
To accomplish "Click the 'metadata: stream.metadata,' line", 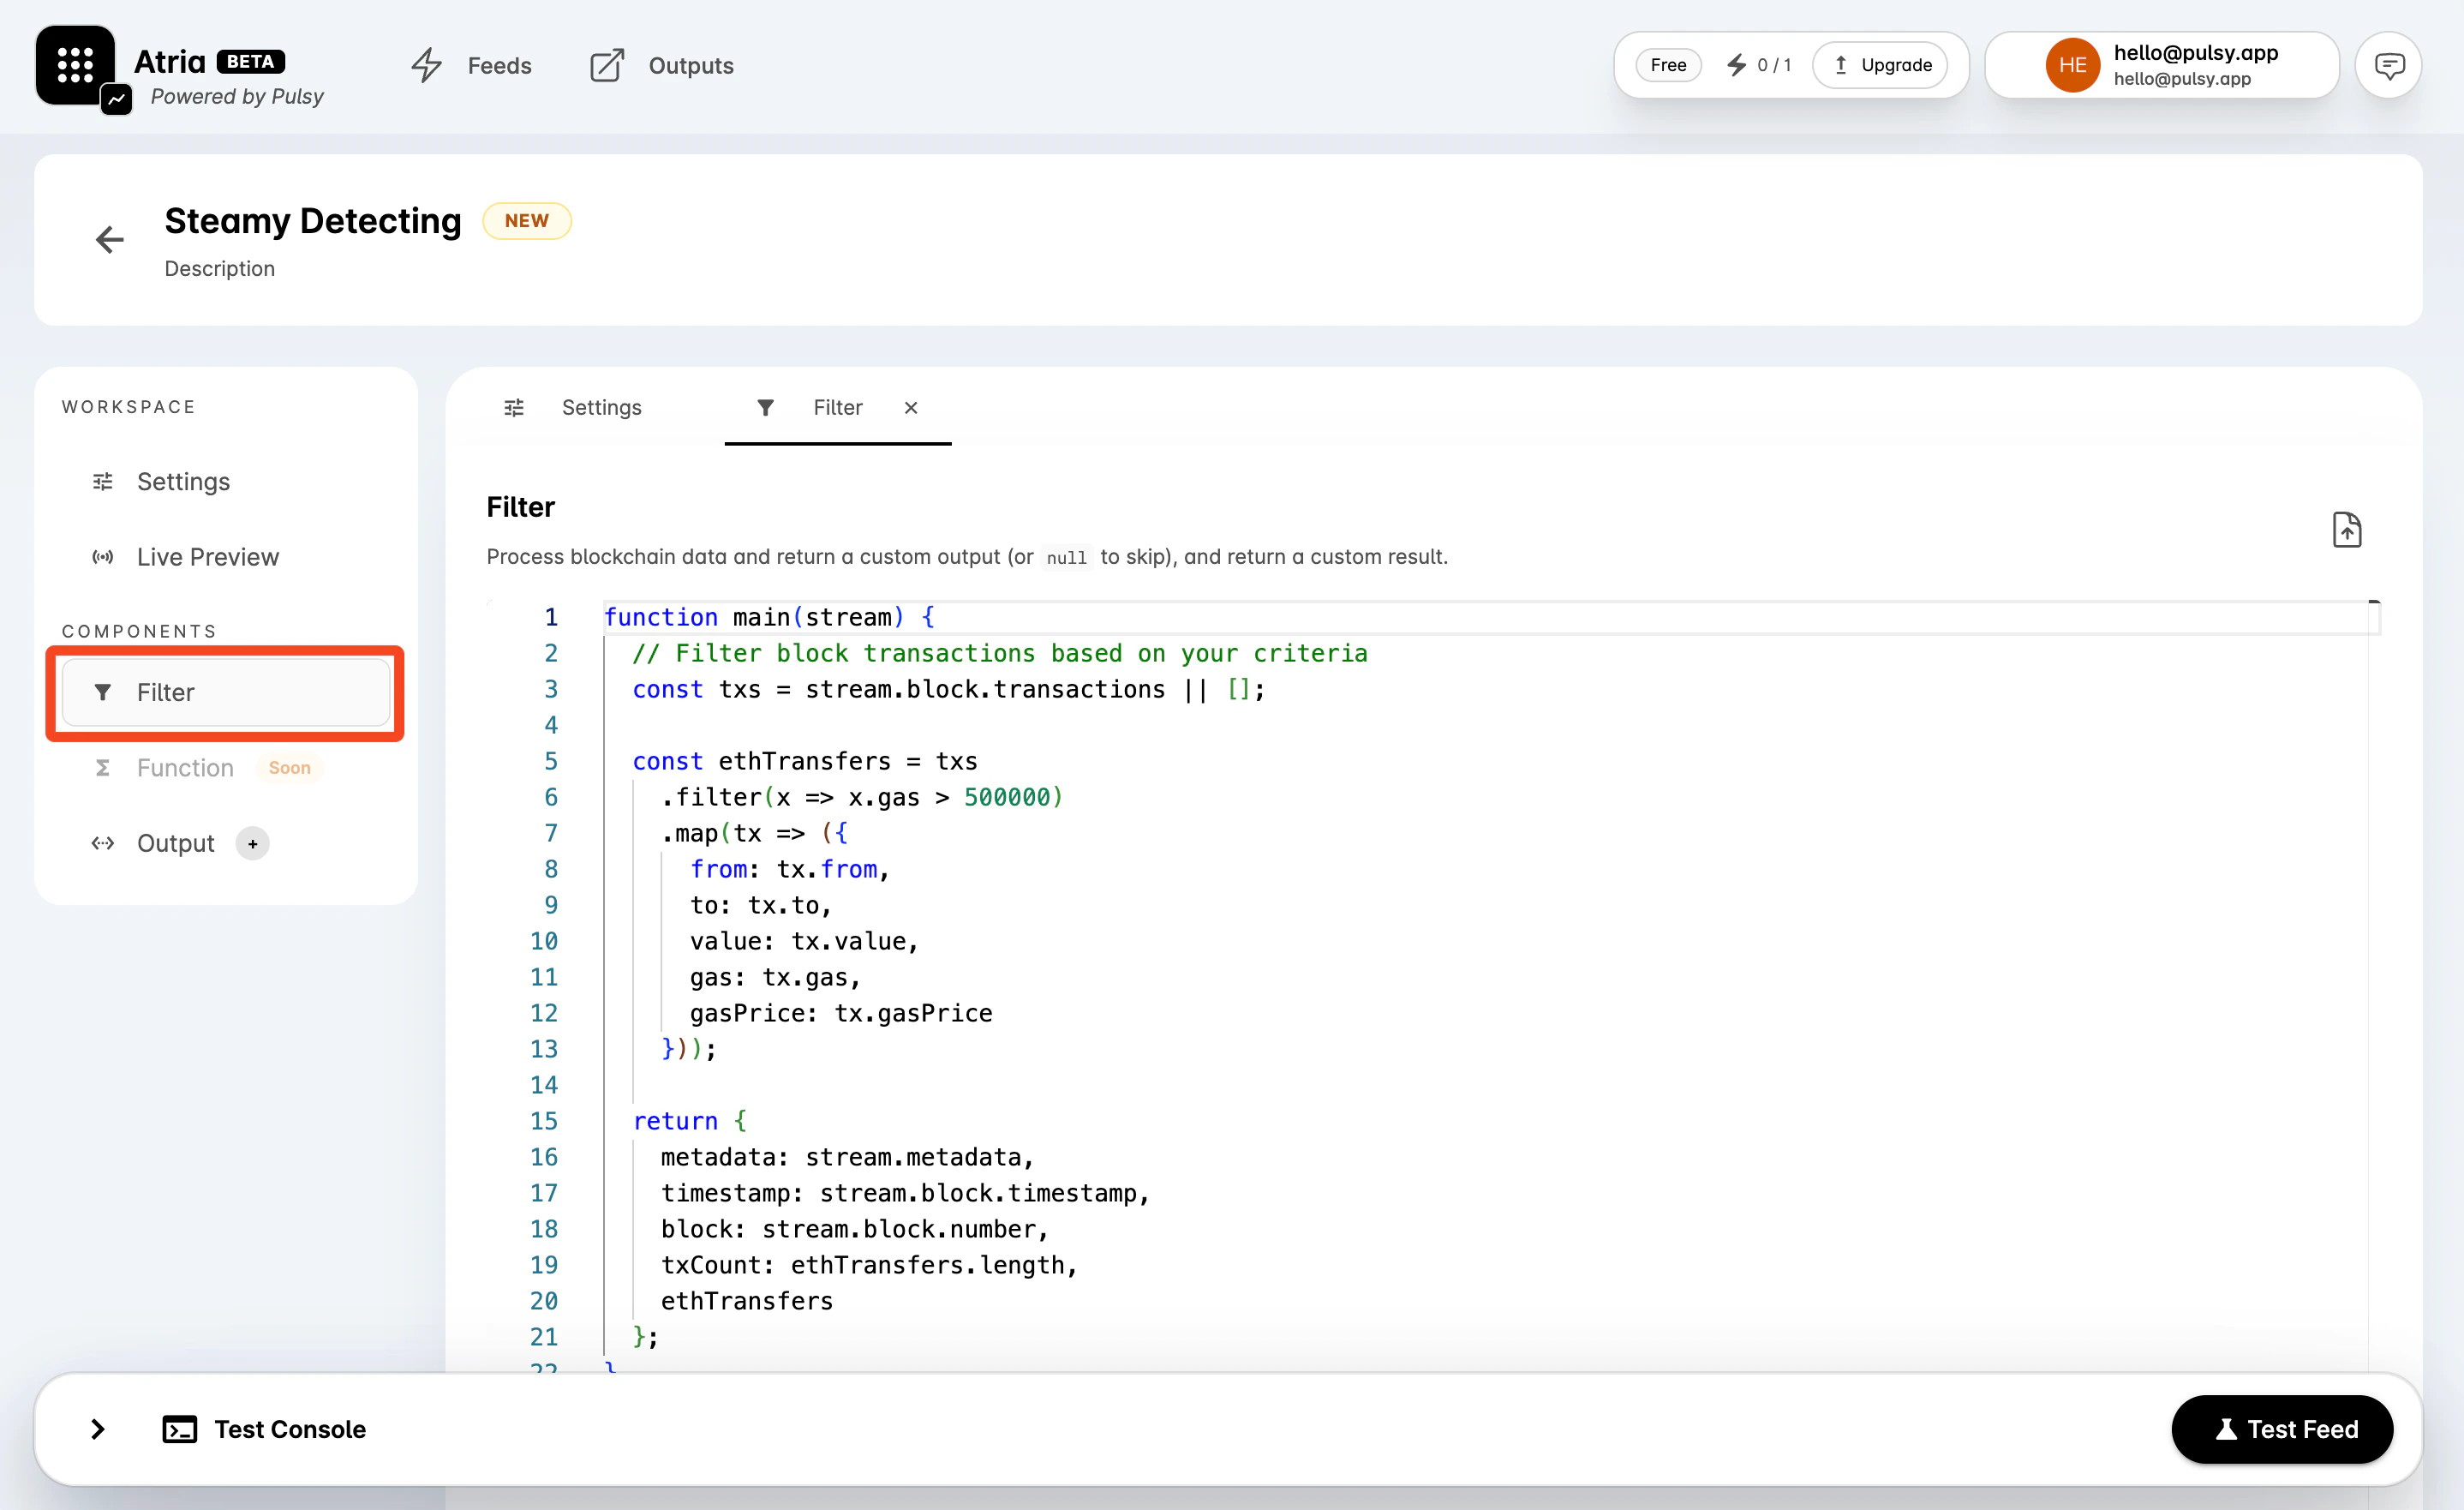I will pyautogui.click(x=847, y=1157).
